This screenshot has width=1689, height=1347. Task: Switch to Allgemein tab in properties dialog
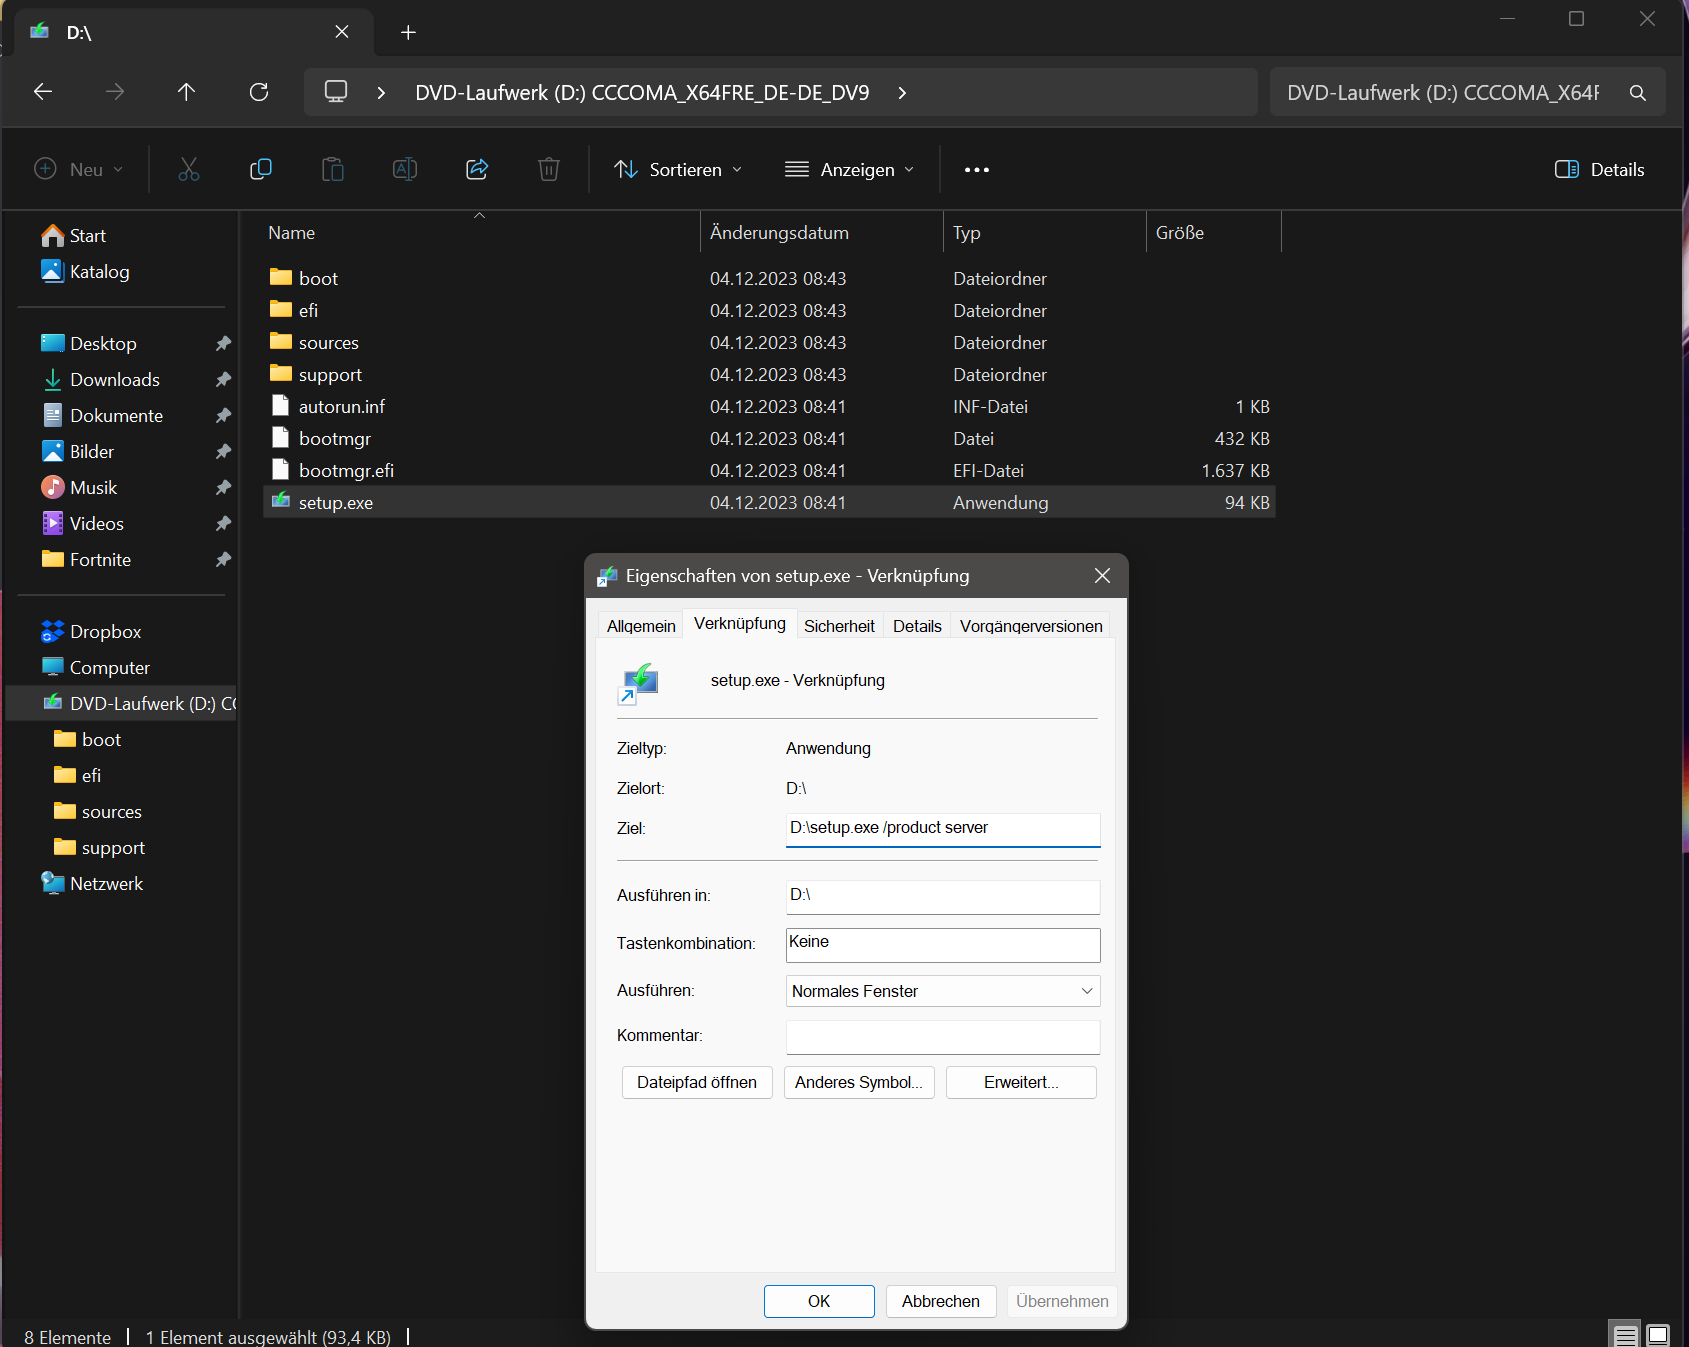[x=641, y=626]
